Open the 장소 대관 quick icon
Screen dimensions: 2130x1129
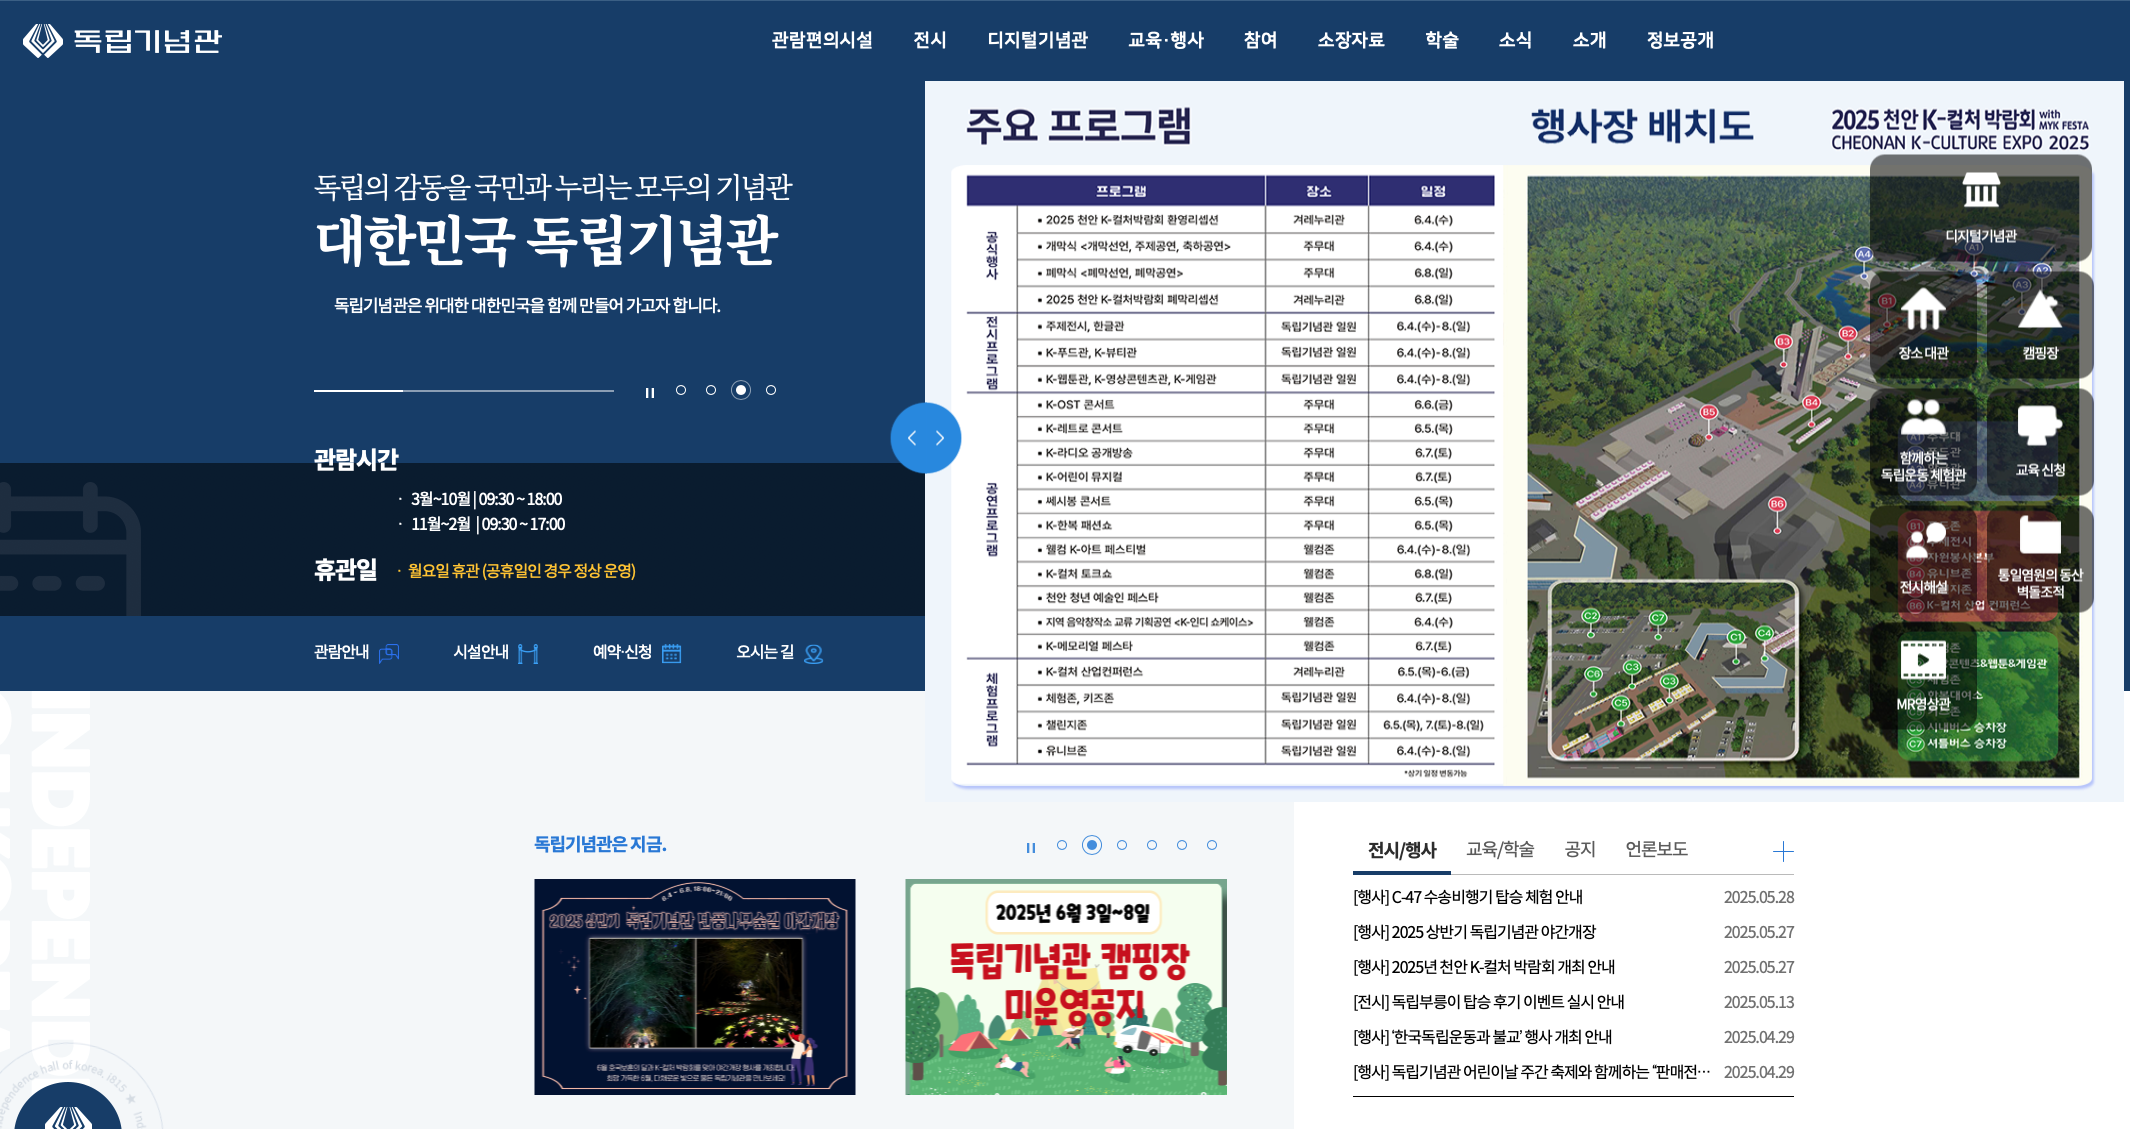(1923, 325)
